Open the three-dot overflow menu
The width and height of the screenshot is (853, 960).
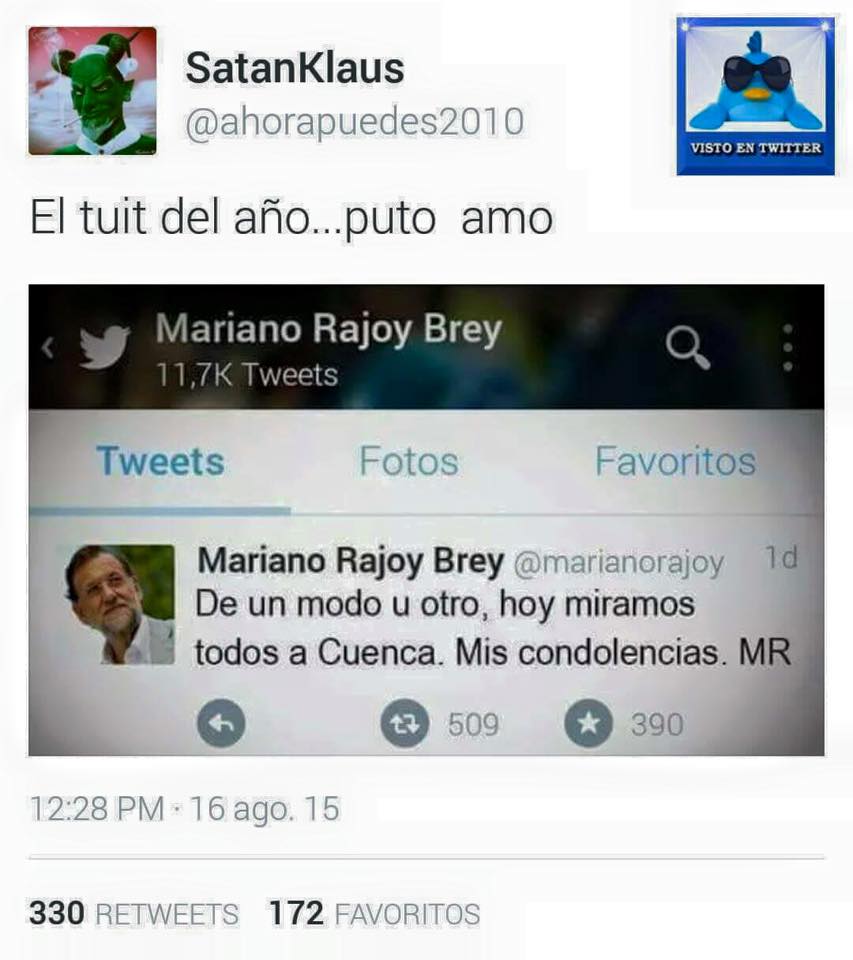[x=788, y=347]
